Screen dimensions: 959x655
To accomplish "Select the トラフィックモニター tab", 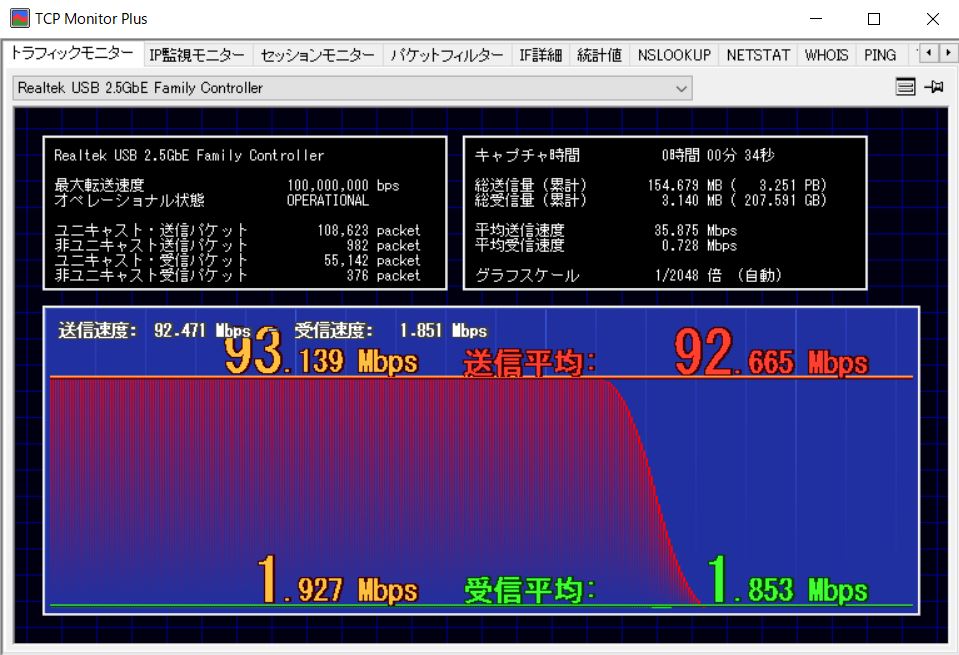I will [71, 54].
